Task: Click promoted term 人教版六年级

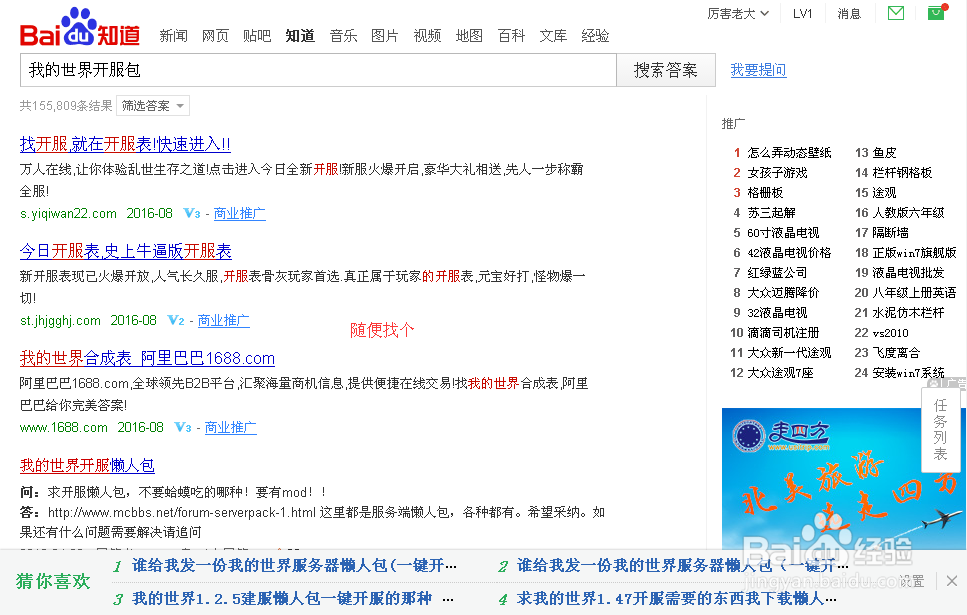Action: [908, 213]
